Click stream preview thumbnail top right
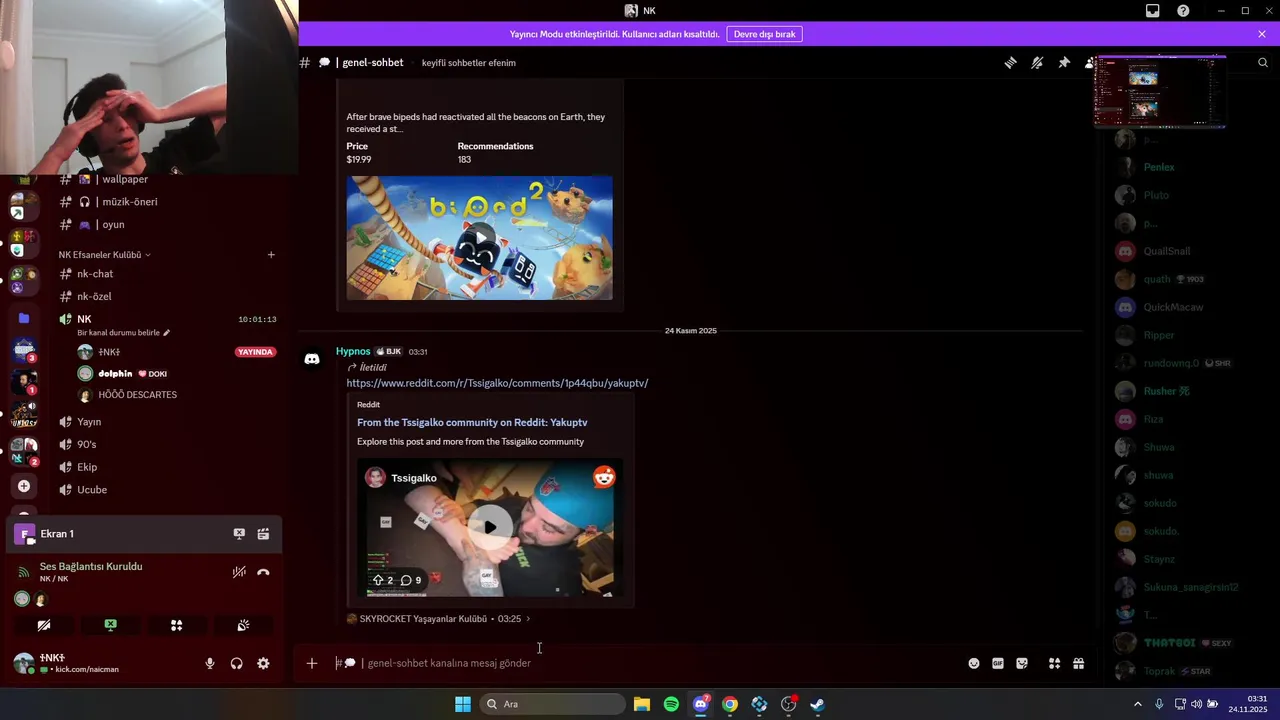1280x720 pixels. (1160, 91)
